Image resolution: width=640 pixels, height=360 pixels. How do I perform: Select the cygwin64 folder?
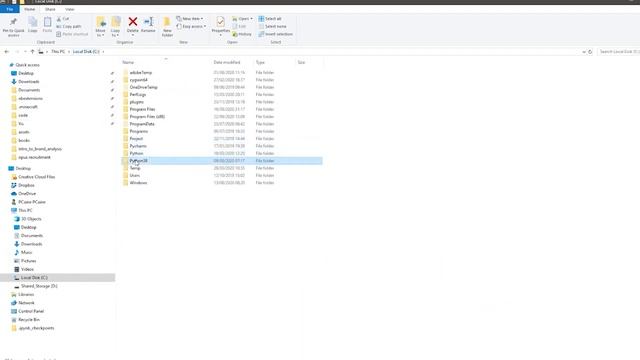coord(138,80)
